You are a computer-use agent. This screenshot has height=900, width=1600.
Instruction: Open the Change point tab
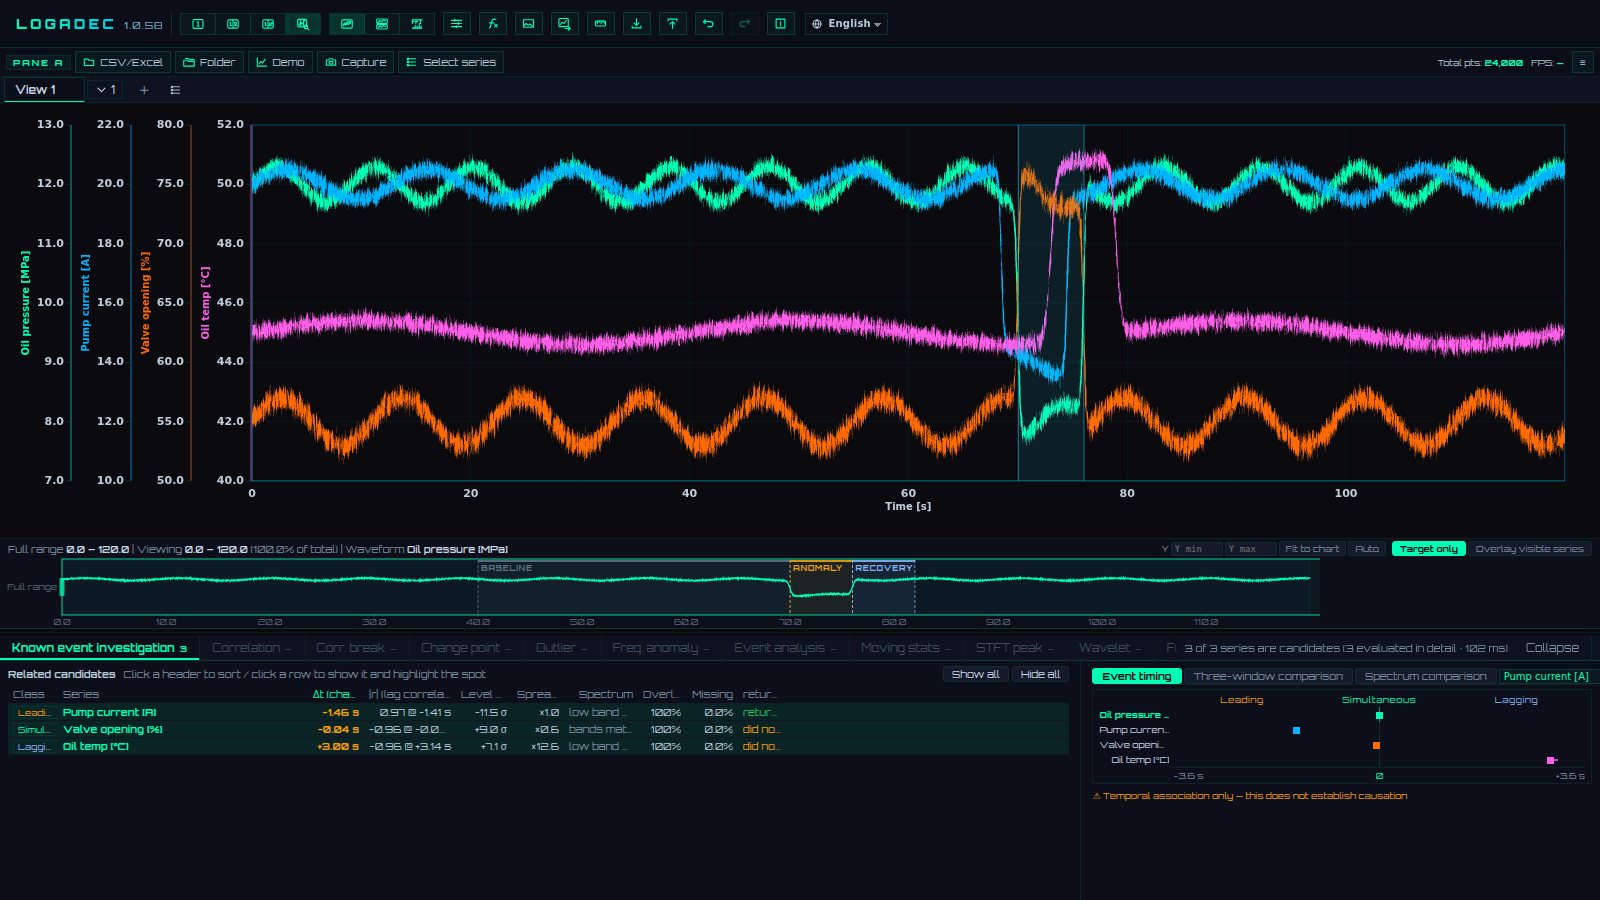click(465, 648)
